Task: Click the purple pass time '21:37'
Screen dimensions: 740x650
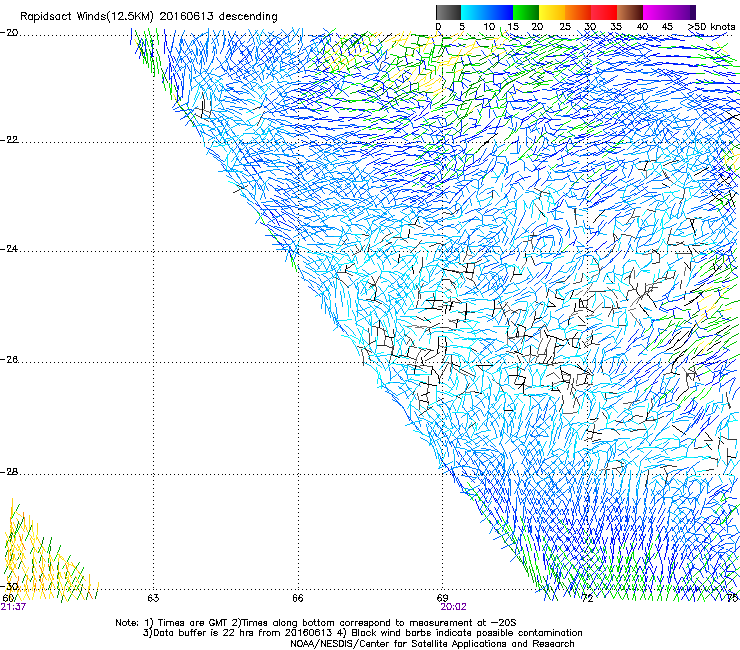Action: click(x=13, y=607)
